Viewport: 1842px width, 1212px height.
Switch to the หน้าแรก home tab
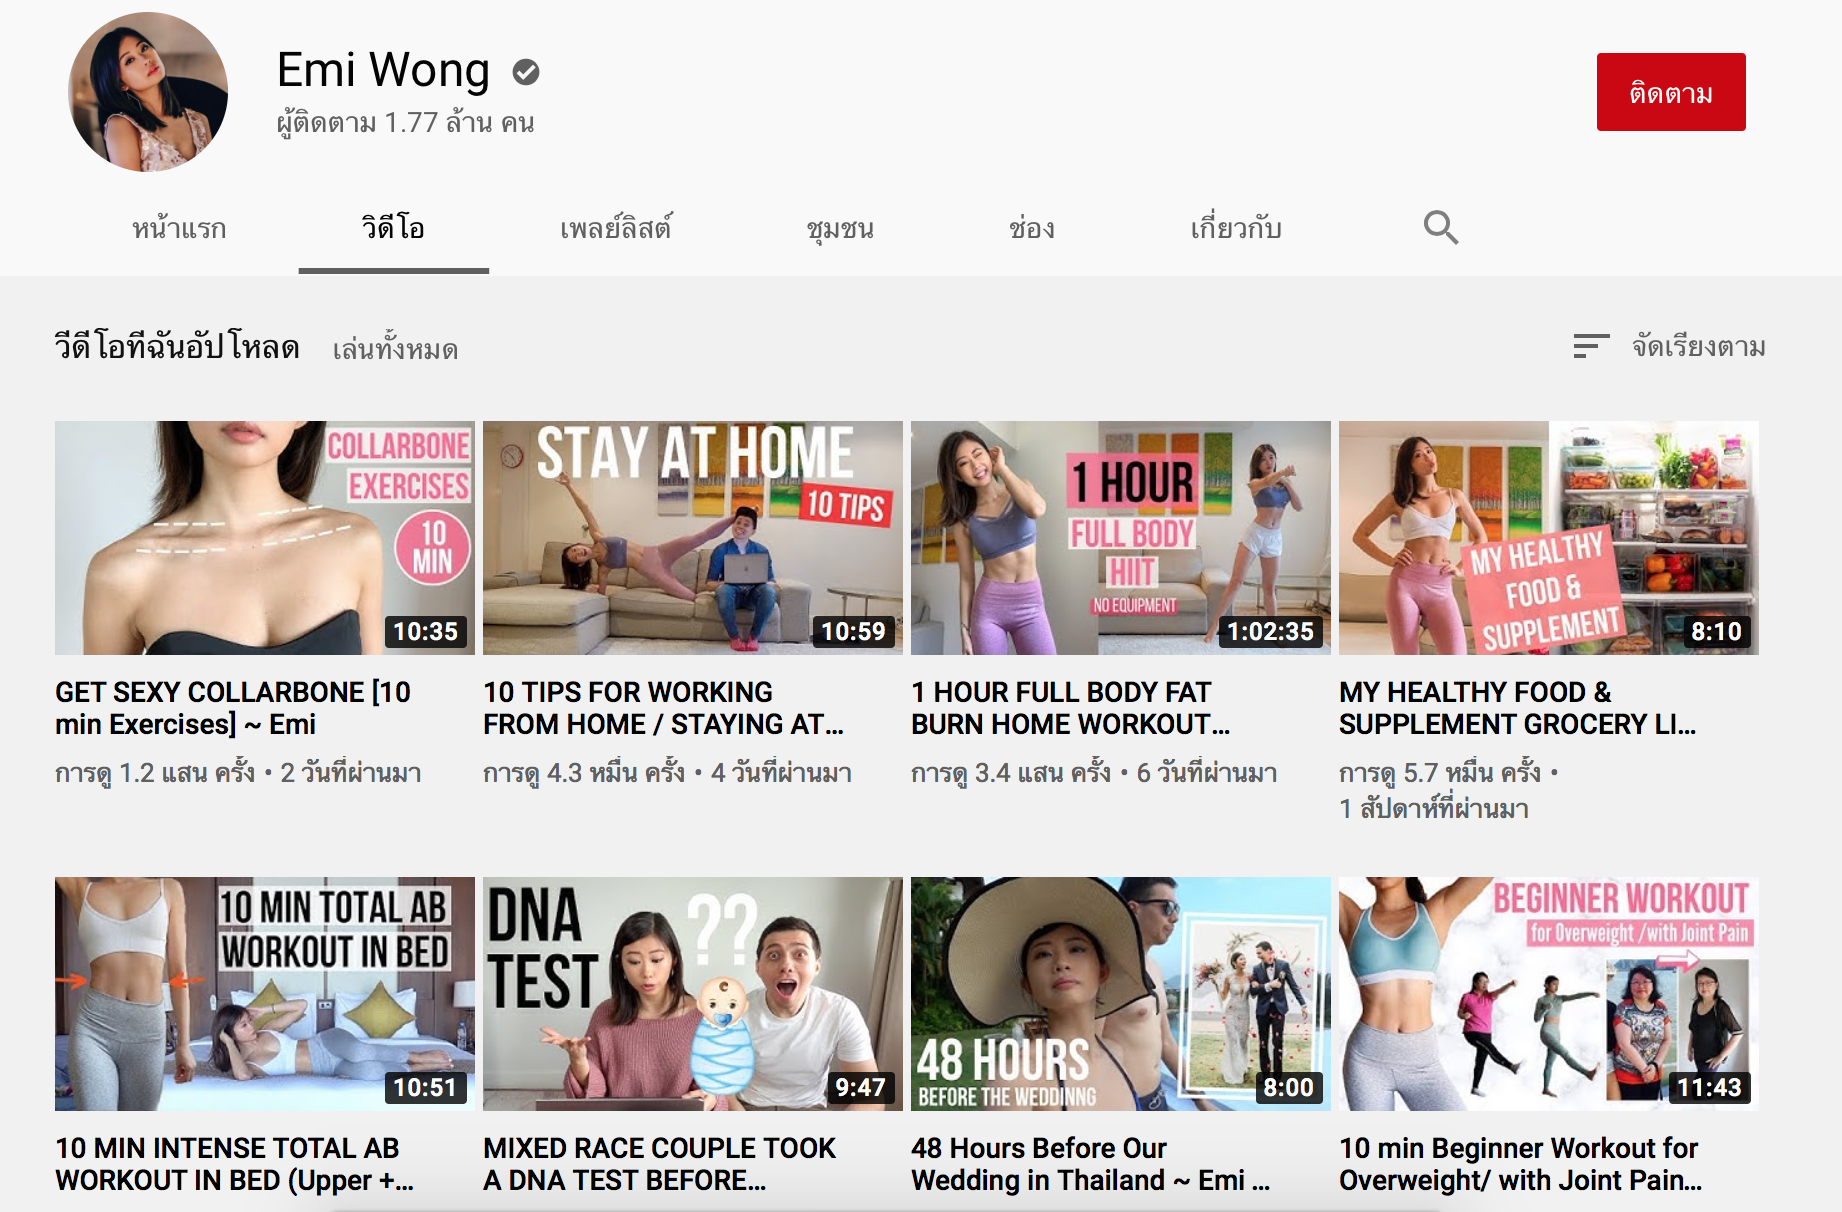click(x=179, y=229)
